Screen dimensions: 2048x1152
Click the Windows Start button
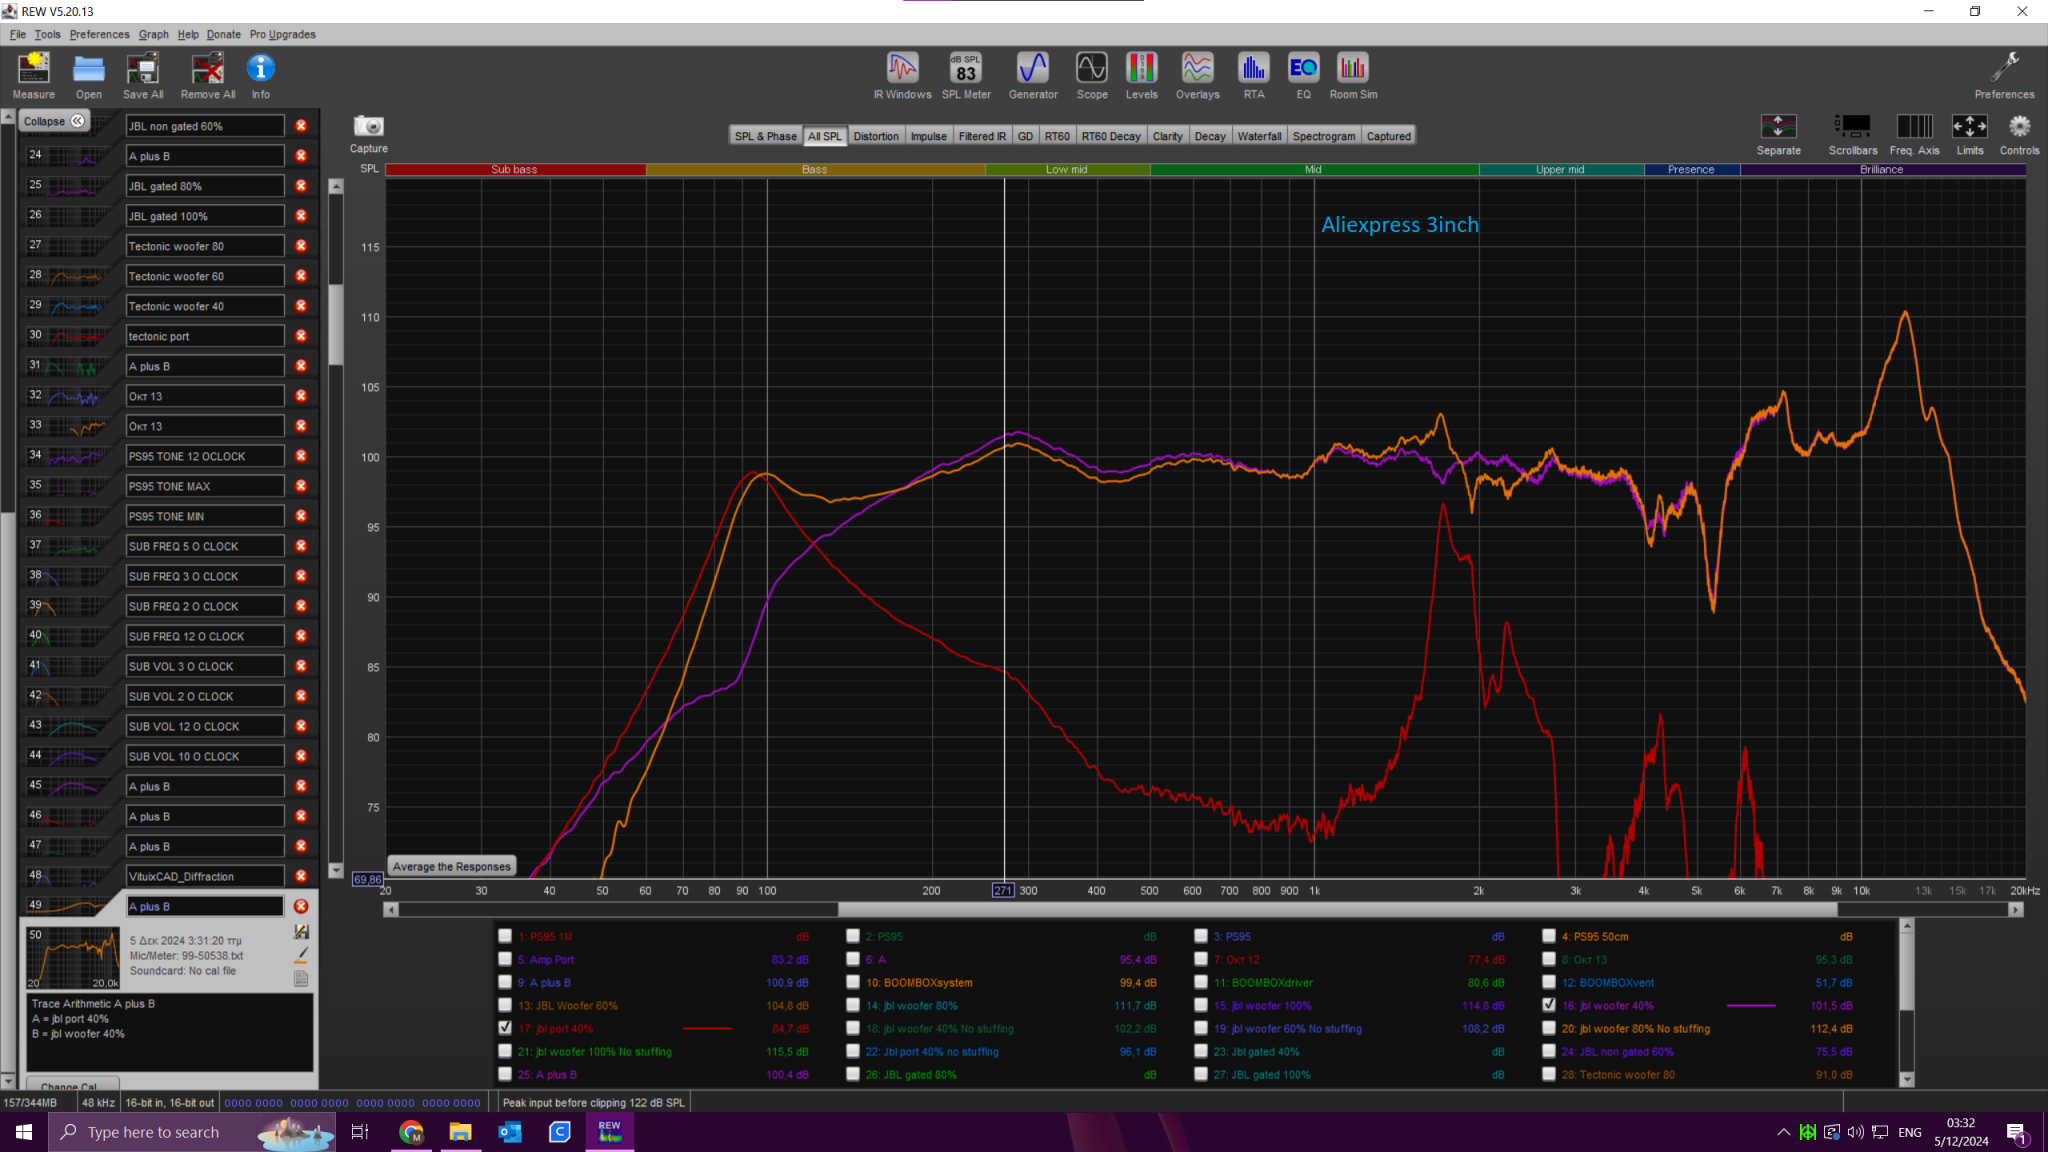(24, 1132)
